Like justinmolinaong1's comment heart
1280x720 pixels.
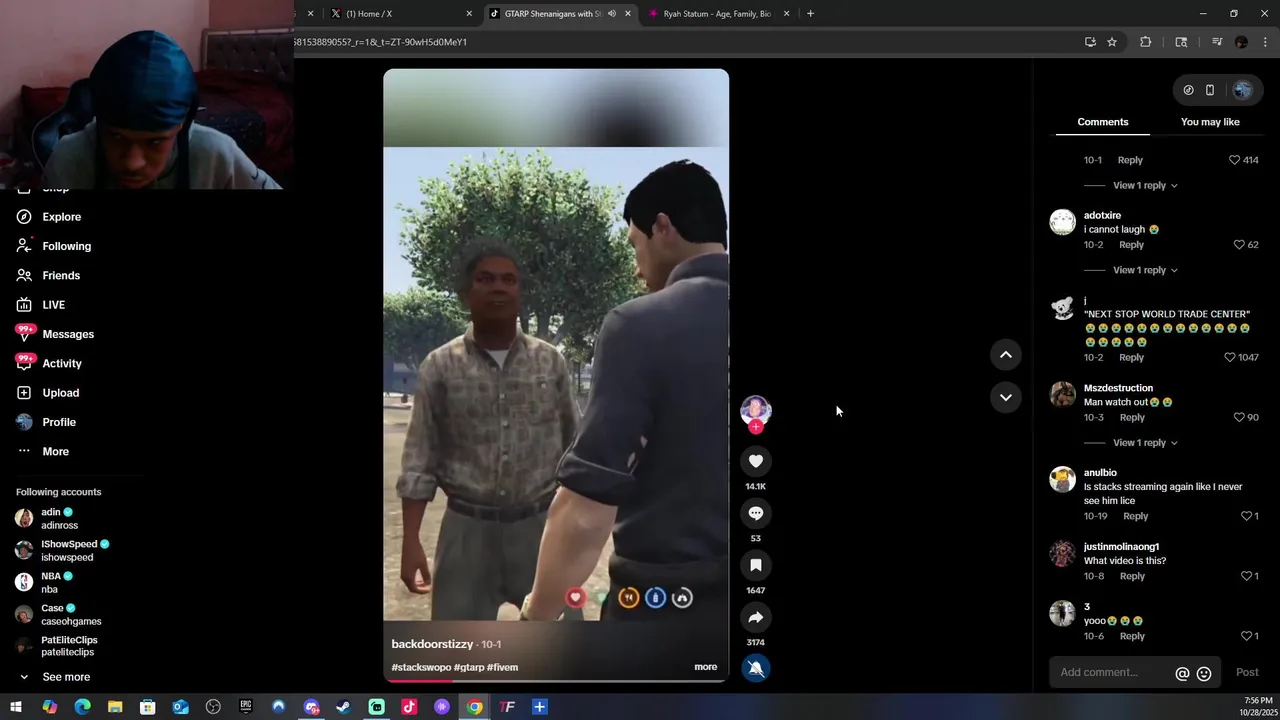point(1246,576)
